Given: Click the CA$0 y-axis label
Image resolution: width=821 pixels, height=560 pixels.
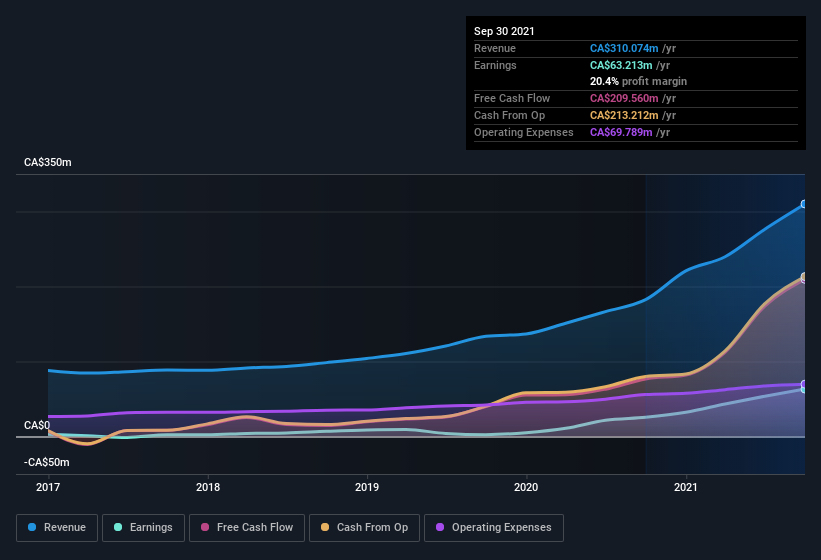Looking at the screenshot, I should point(37,425).
